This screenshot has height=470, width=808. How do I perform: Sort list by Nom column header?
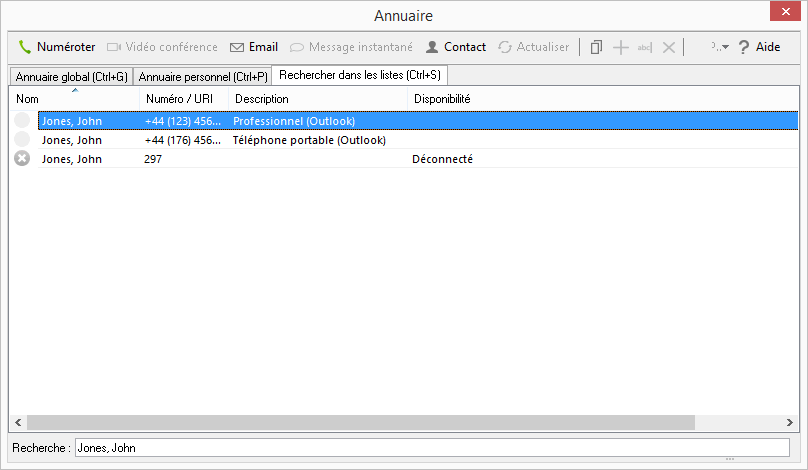click(x=74, y=99)
